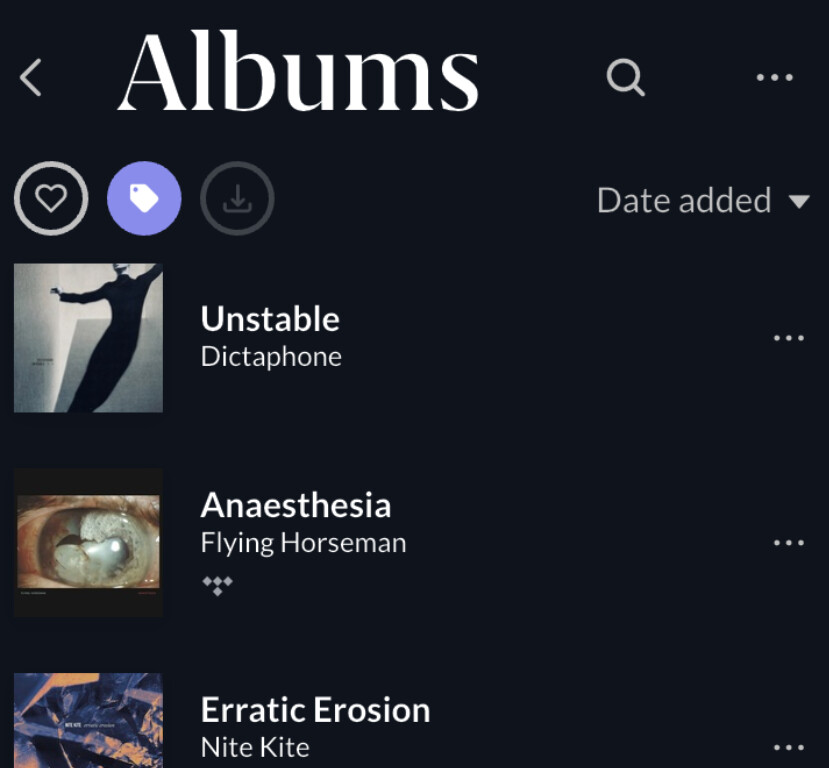Toggle the purple tag filter
829x768 pixels.
(x=144, y=200)
